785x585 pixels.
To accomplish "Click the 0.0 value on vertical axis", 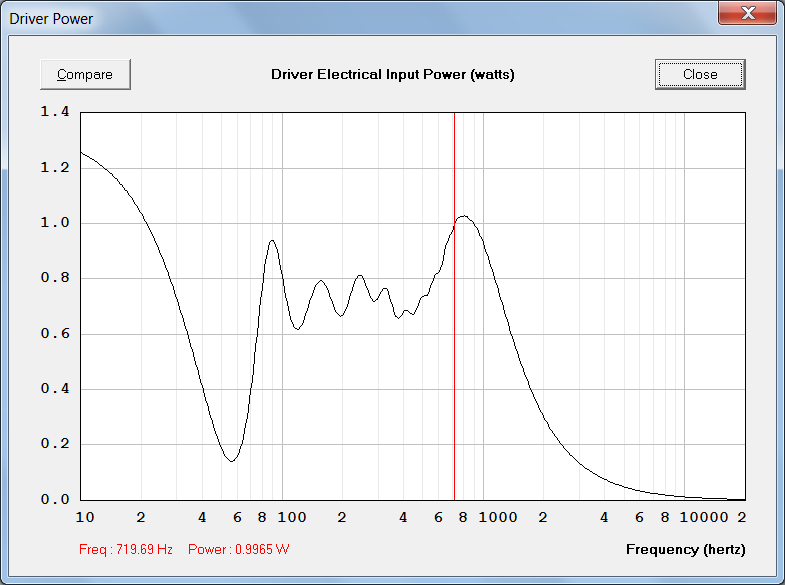I will click(55, 499).
